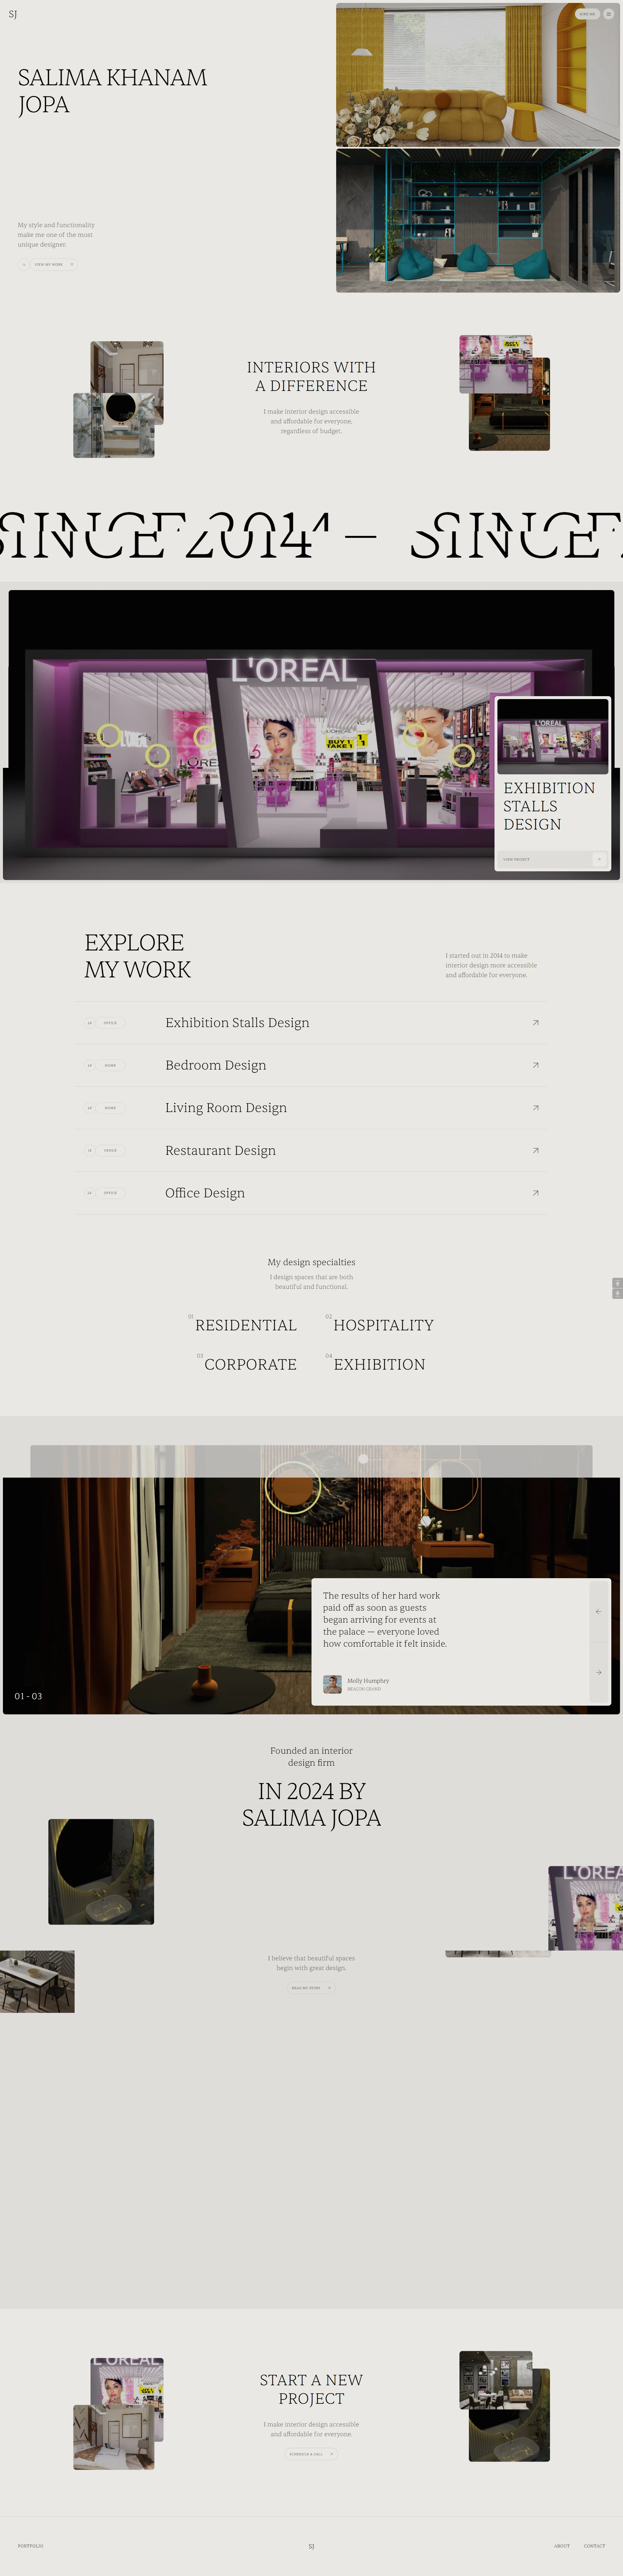Select the Hospitality specialty
Image resolution: width=623 pixels, height=2576 pixels.
coord(383,1325)
